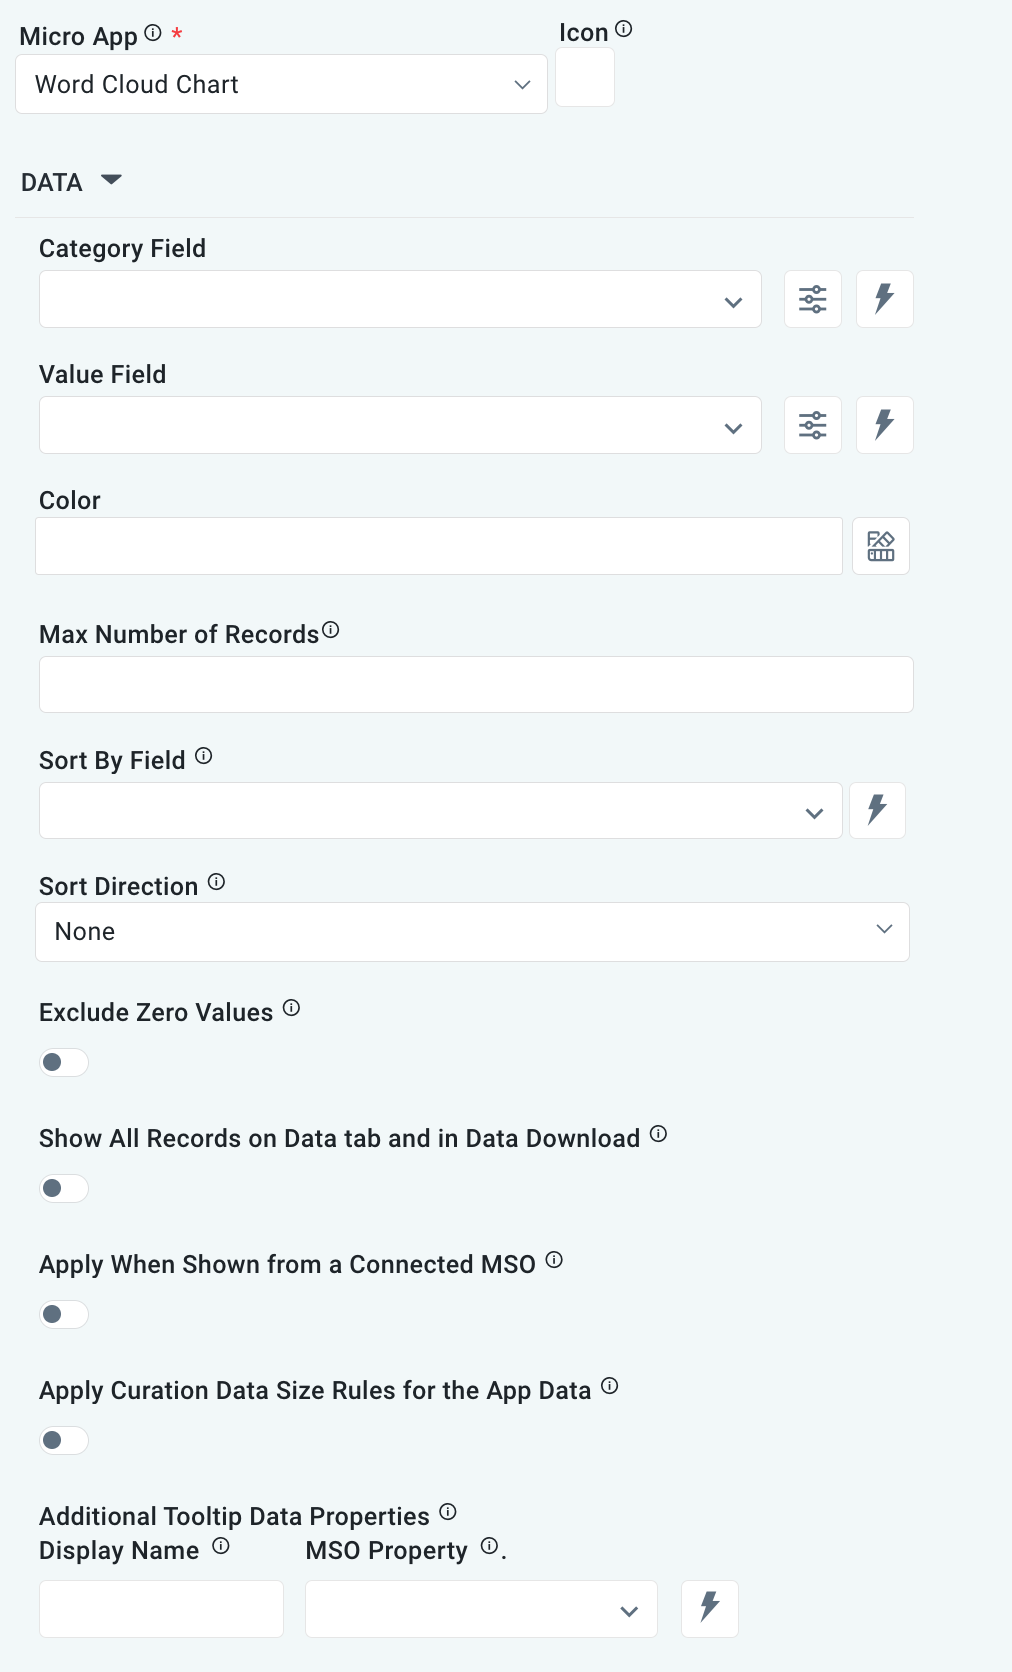Enable Apply Curation Data Size Rules switch
This screenshot has width=1012, height=1672.
coord(63,1440)
